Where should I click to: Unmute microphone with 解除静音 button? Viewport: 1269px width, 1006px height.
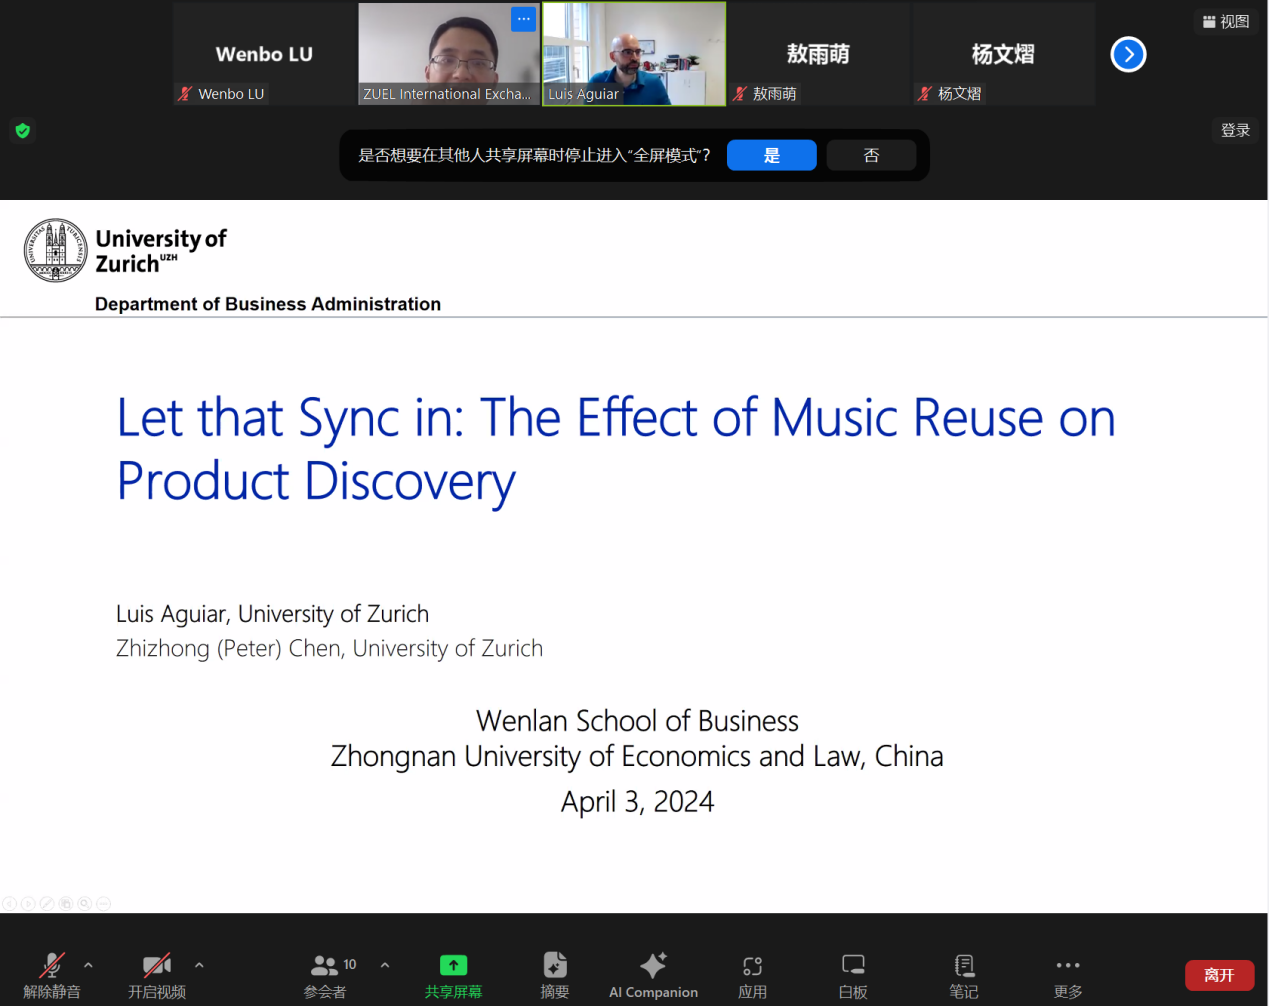(52, 973)
